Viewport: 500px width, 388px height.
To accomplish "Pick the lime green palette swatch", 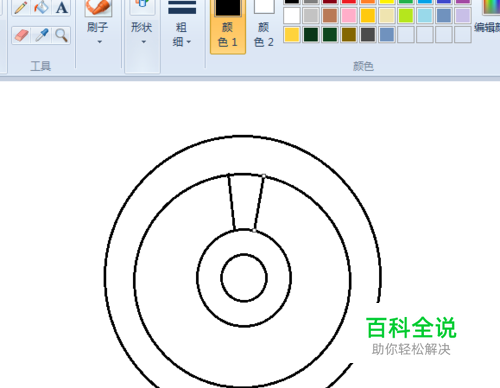I will coord(406,15).
